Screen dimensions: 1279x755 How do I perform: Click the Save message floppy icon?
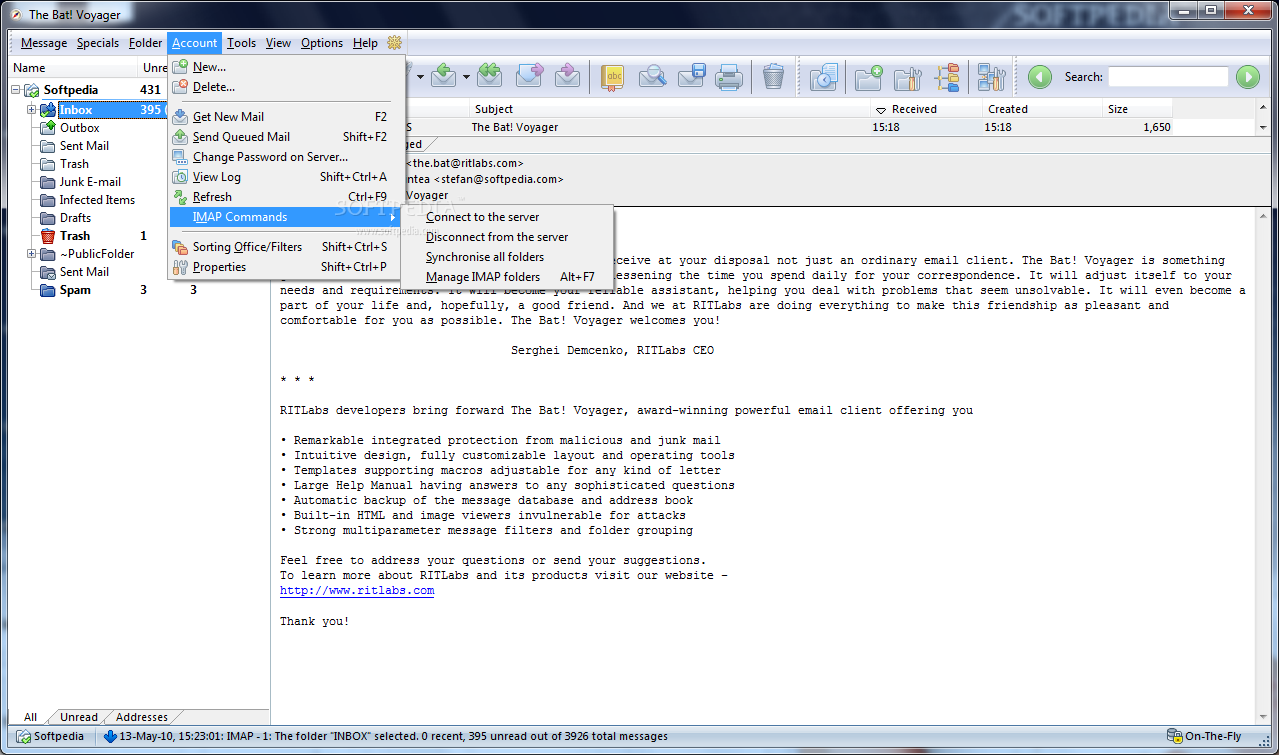[x=691, y=76]
